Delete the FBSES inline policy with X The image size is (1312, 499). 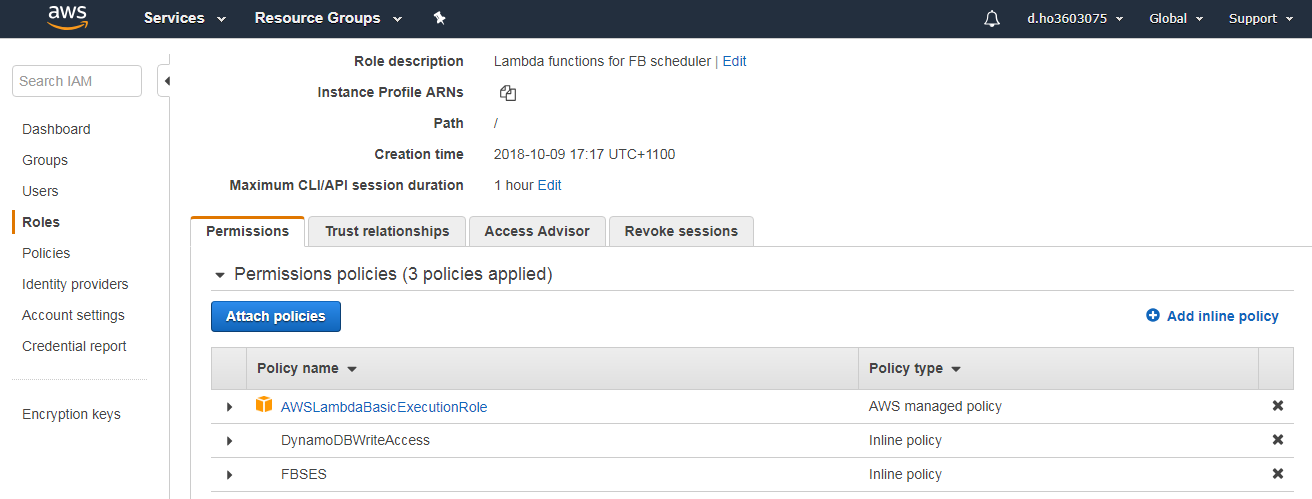click(1277, 474)
